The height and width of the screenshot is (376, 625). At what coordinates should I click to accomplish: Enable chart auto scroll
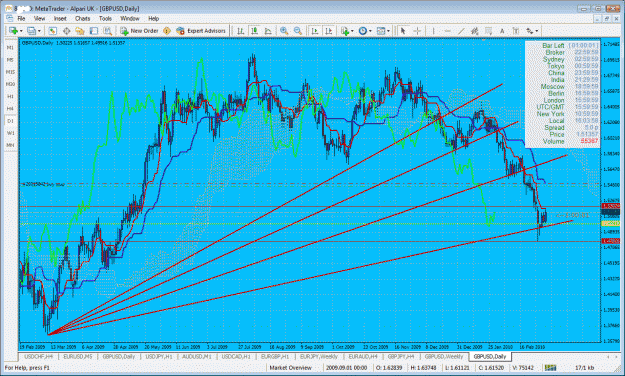315,31
